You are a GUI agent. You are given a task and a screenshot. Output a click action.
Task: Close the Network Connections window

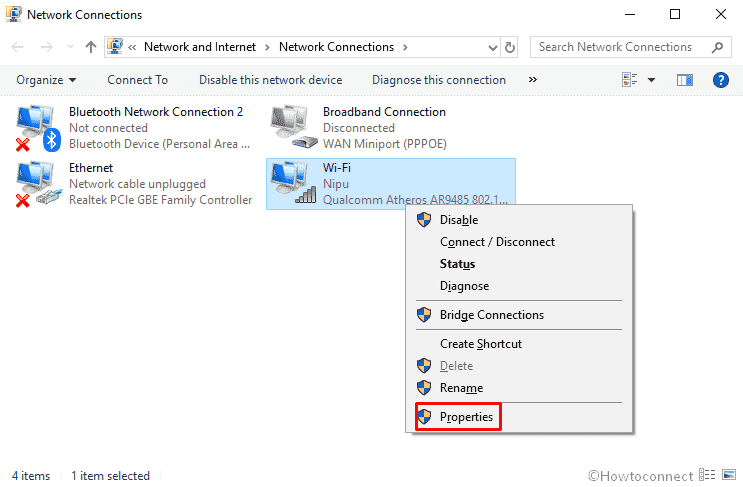[x=721, y=14]
